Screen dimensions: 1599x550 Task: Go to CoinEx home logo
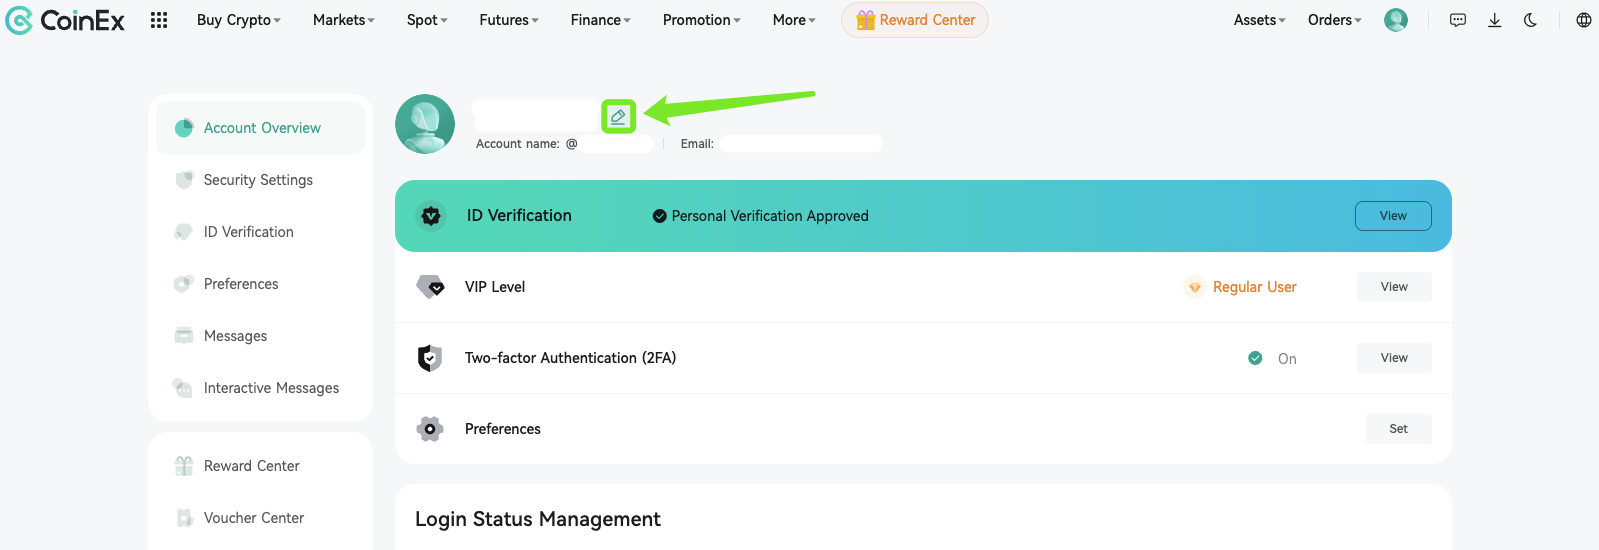[65, 20]
